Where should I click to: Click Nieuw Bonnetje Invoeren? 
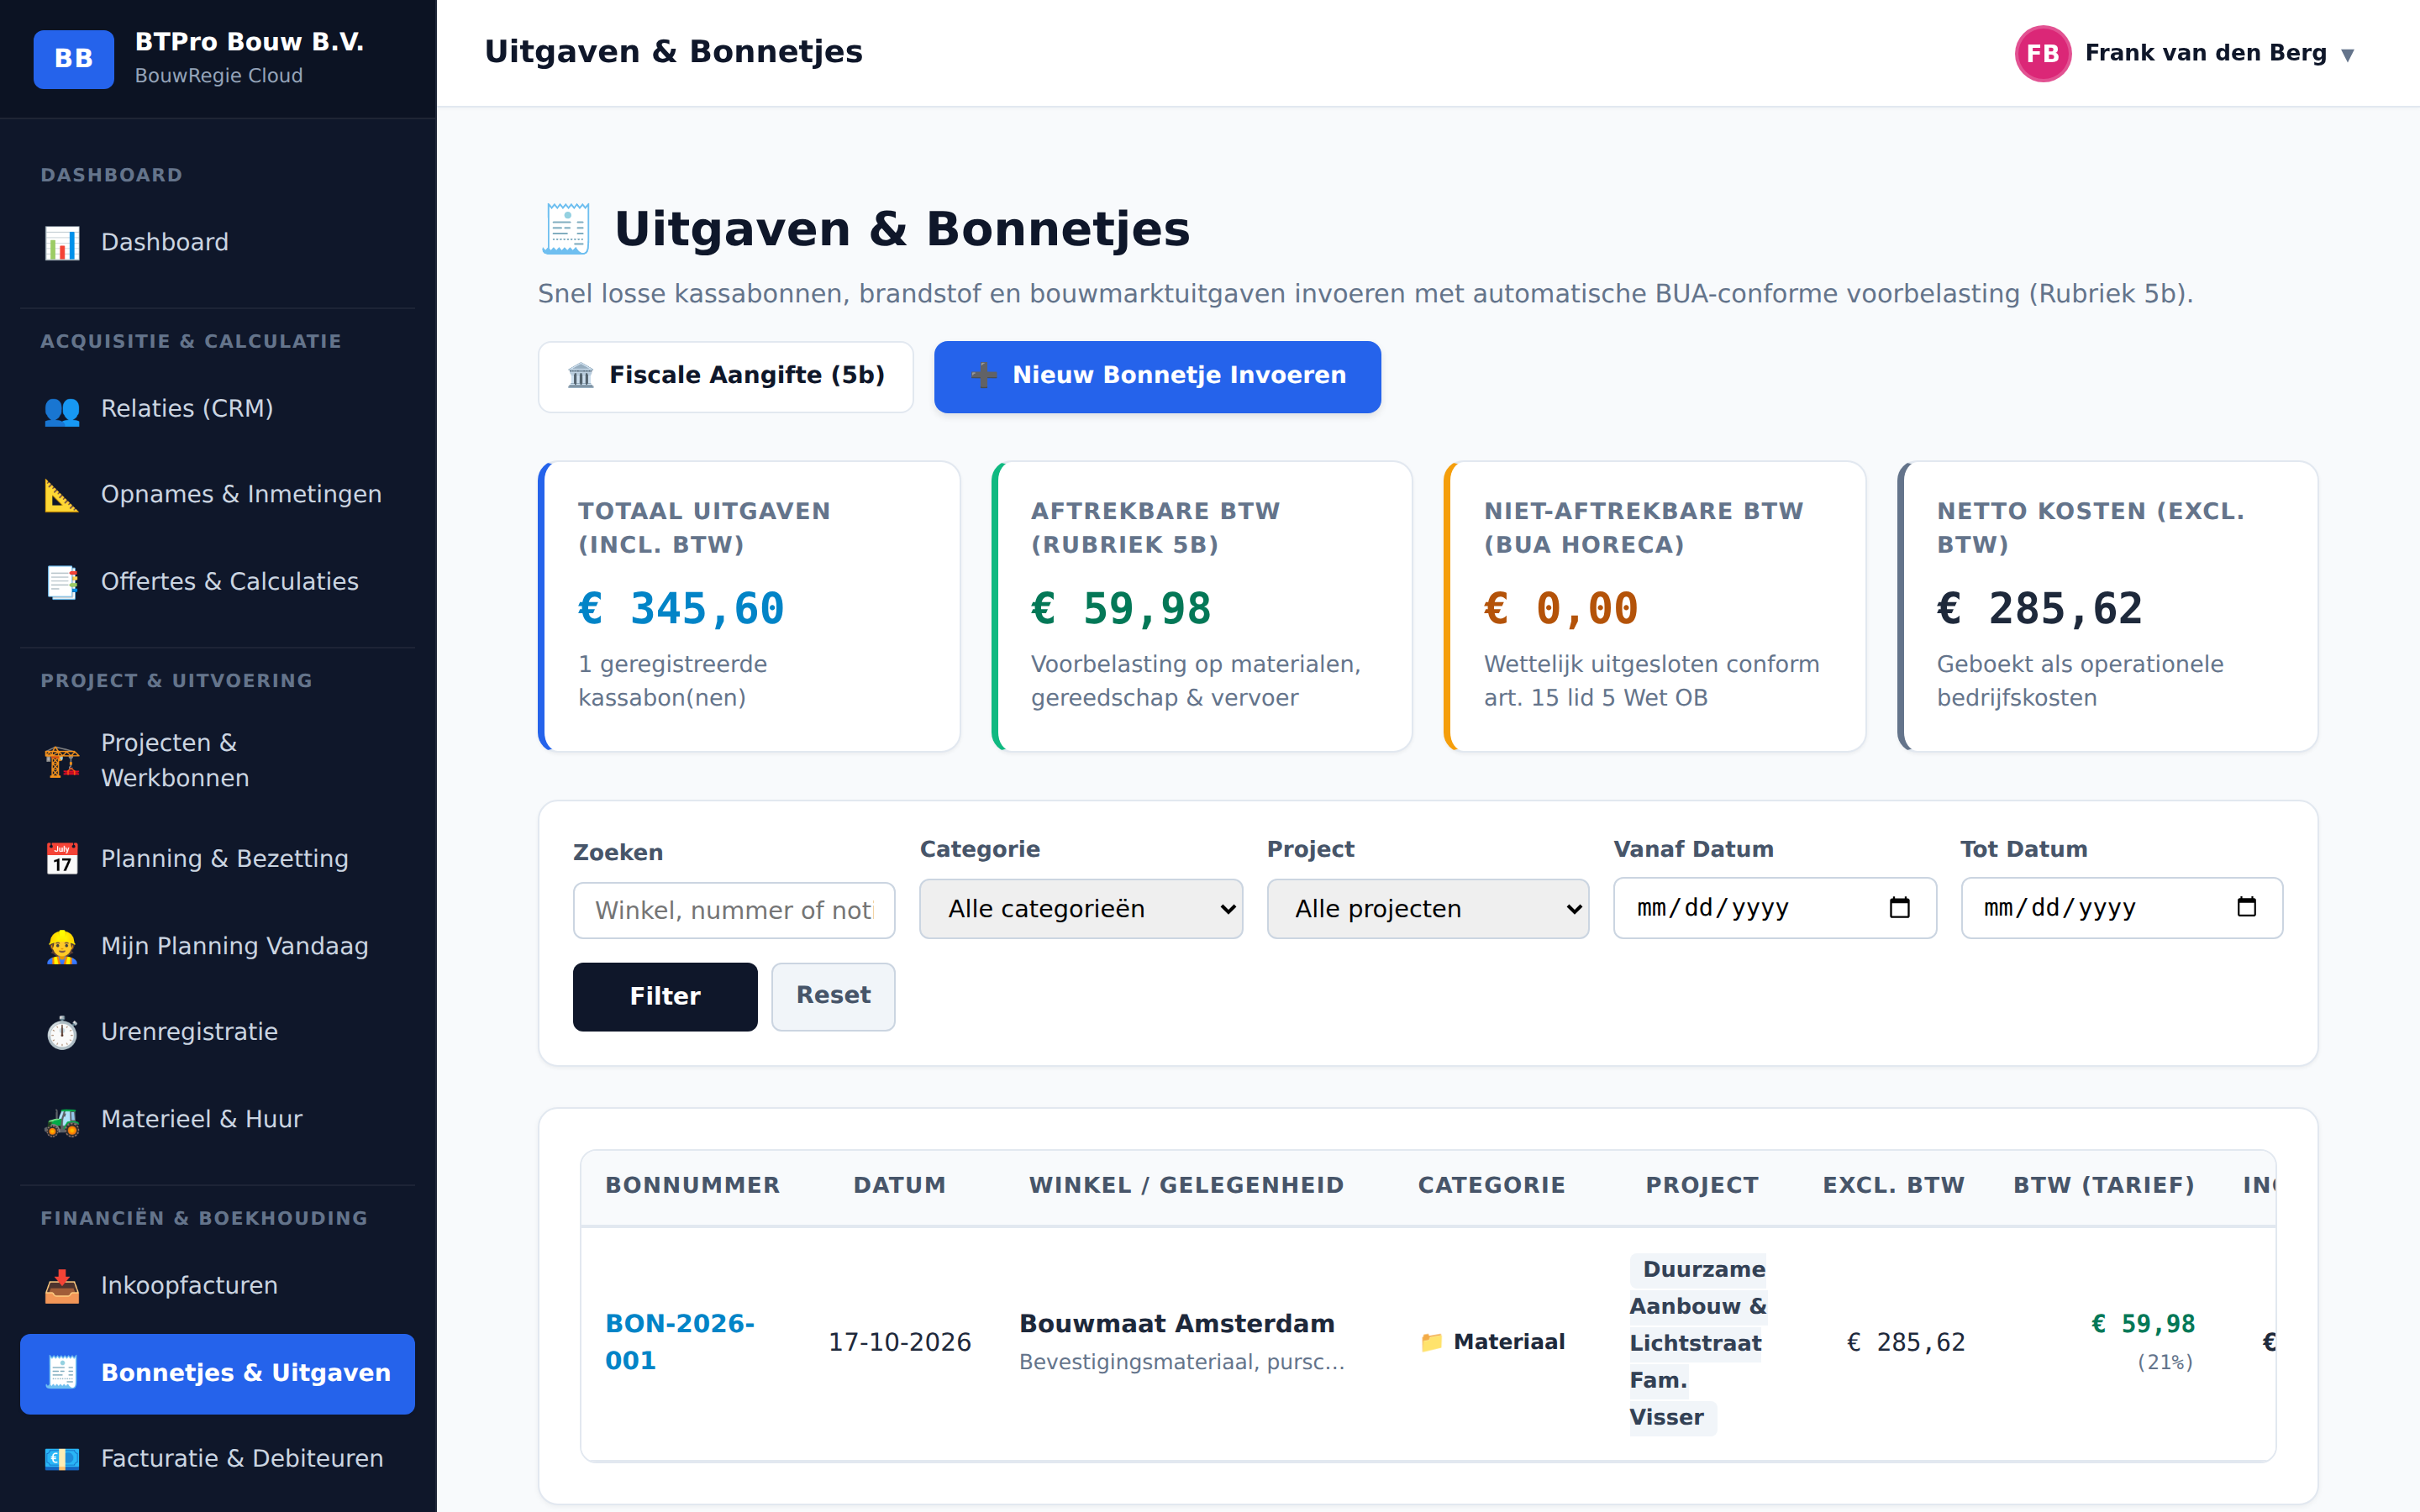click(1157, 376)
